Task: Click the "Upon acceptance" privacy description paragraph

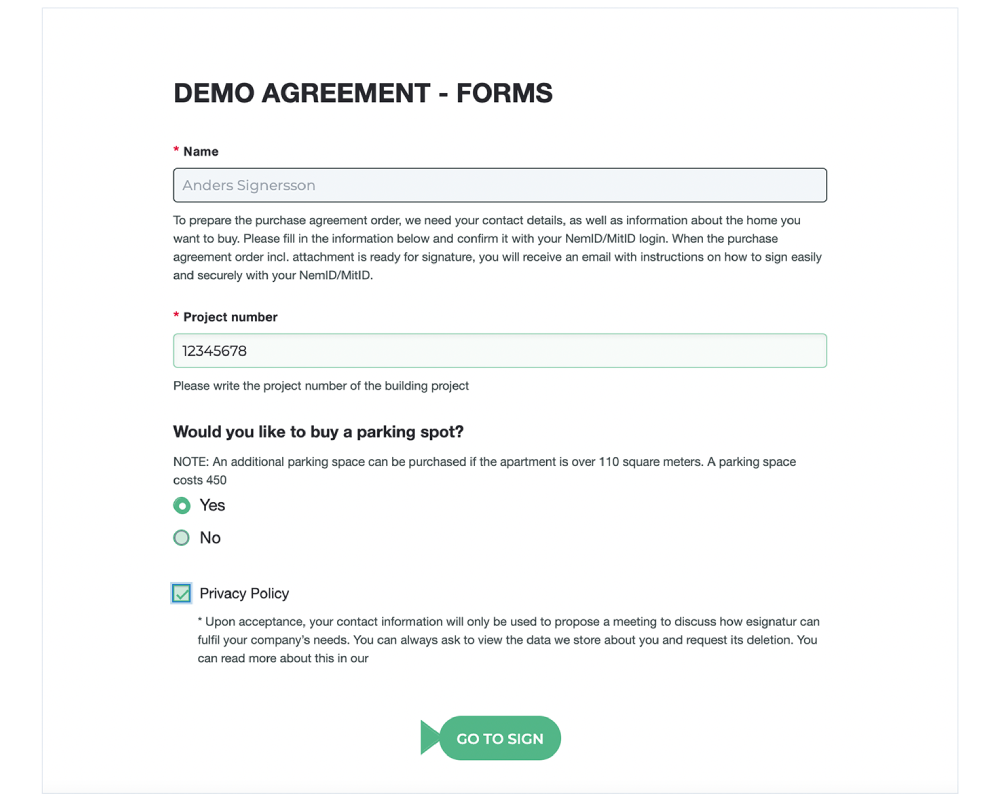Action: tap(508, 640)
